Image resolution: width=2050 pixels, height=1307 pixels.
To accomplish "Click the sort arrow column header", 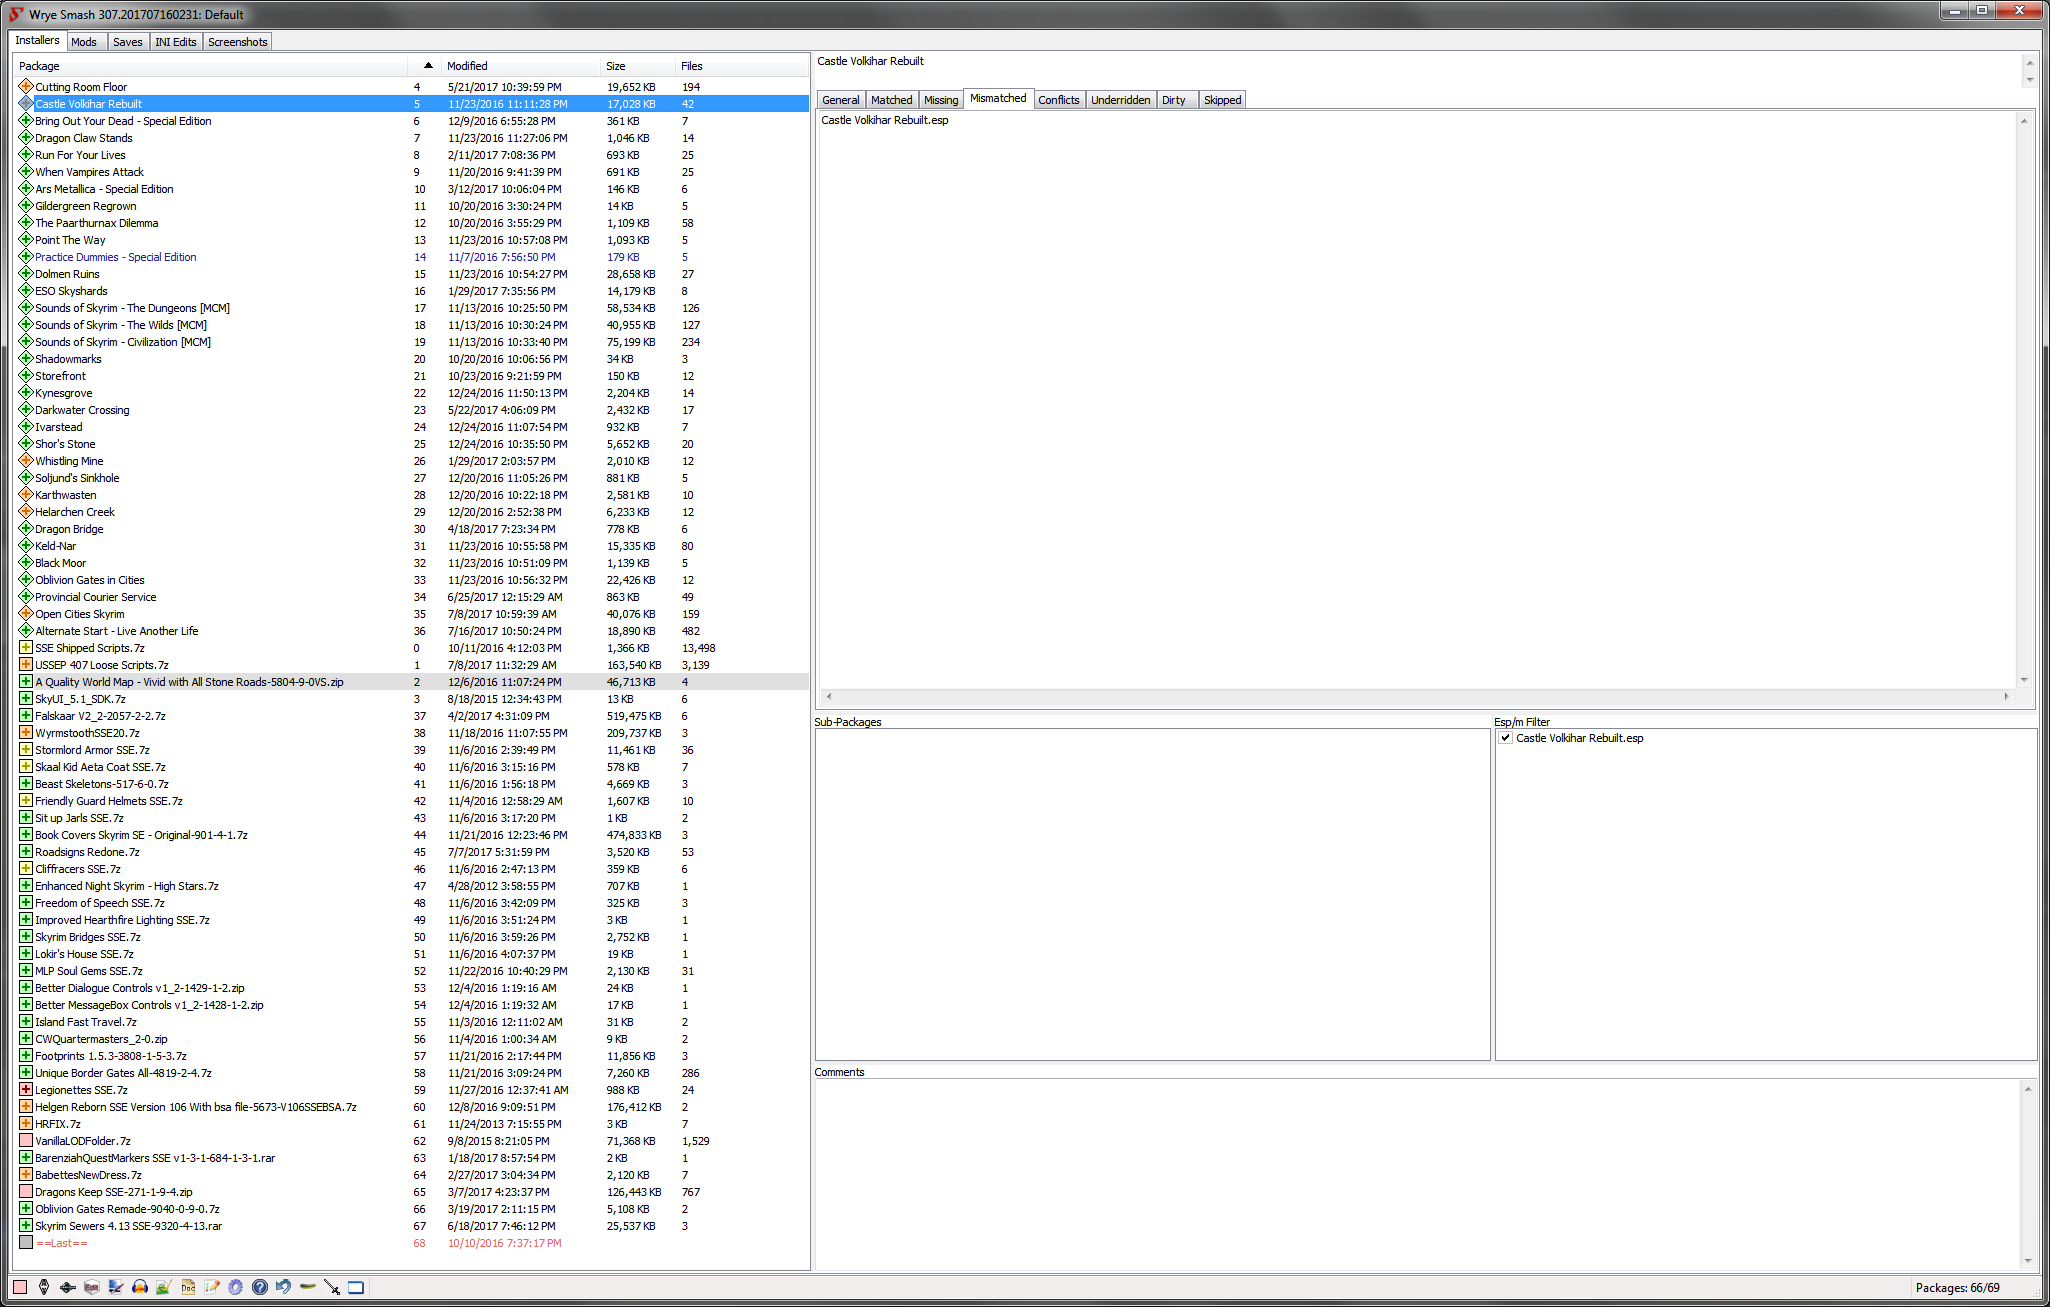I will click(x=427, y=66).
